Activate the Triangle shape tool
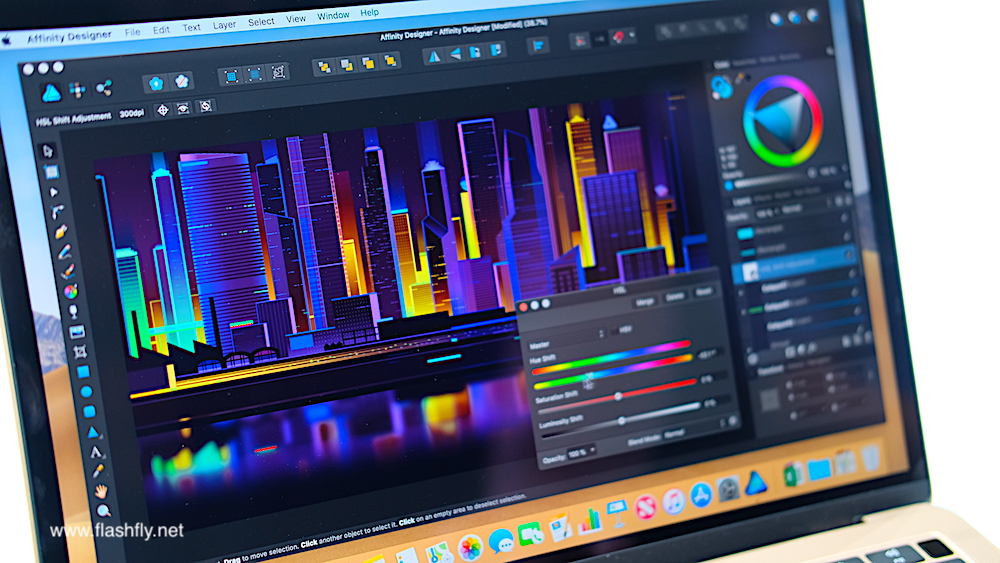Screen dimensions: 1000x563 click(x=92, y=432)
